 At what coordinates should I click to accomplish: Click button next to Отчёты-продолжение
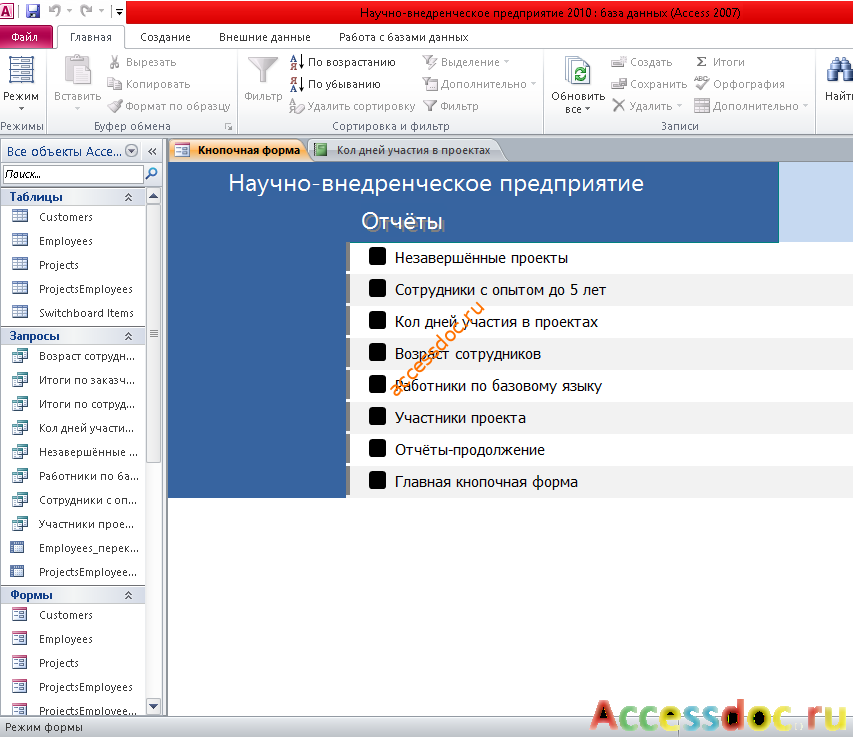377,448
